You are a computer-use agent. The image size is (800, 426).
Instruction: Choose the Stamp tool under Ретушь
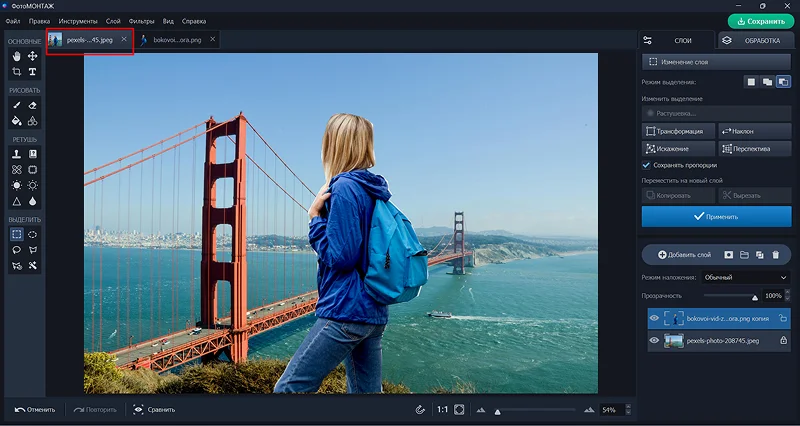pos(17,154)
